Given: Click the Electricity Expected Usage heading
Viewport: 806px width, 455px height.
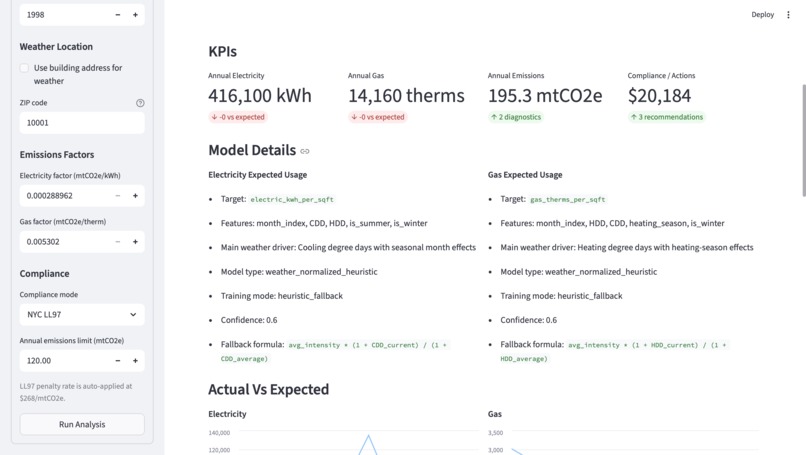Looking at the screenshot, I should click(258, 175).
